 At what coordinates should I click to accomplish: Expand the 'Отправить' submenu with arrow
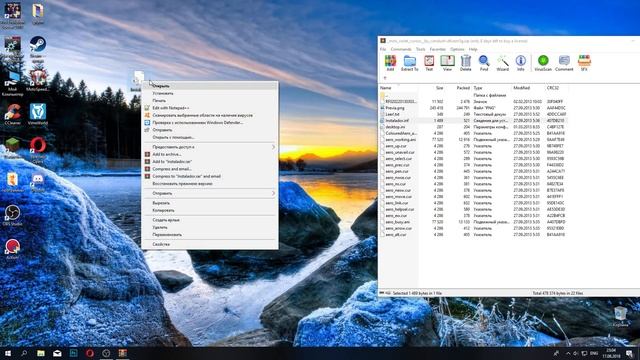210,193
